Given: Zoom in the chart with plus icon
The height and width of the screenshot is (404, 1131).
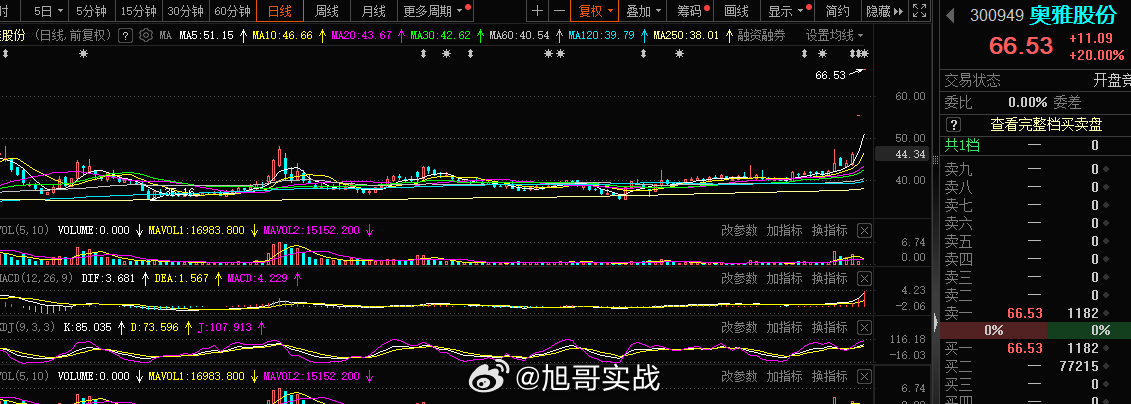Looking at the screenshot, I should coord(537,11).
